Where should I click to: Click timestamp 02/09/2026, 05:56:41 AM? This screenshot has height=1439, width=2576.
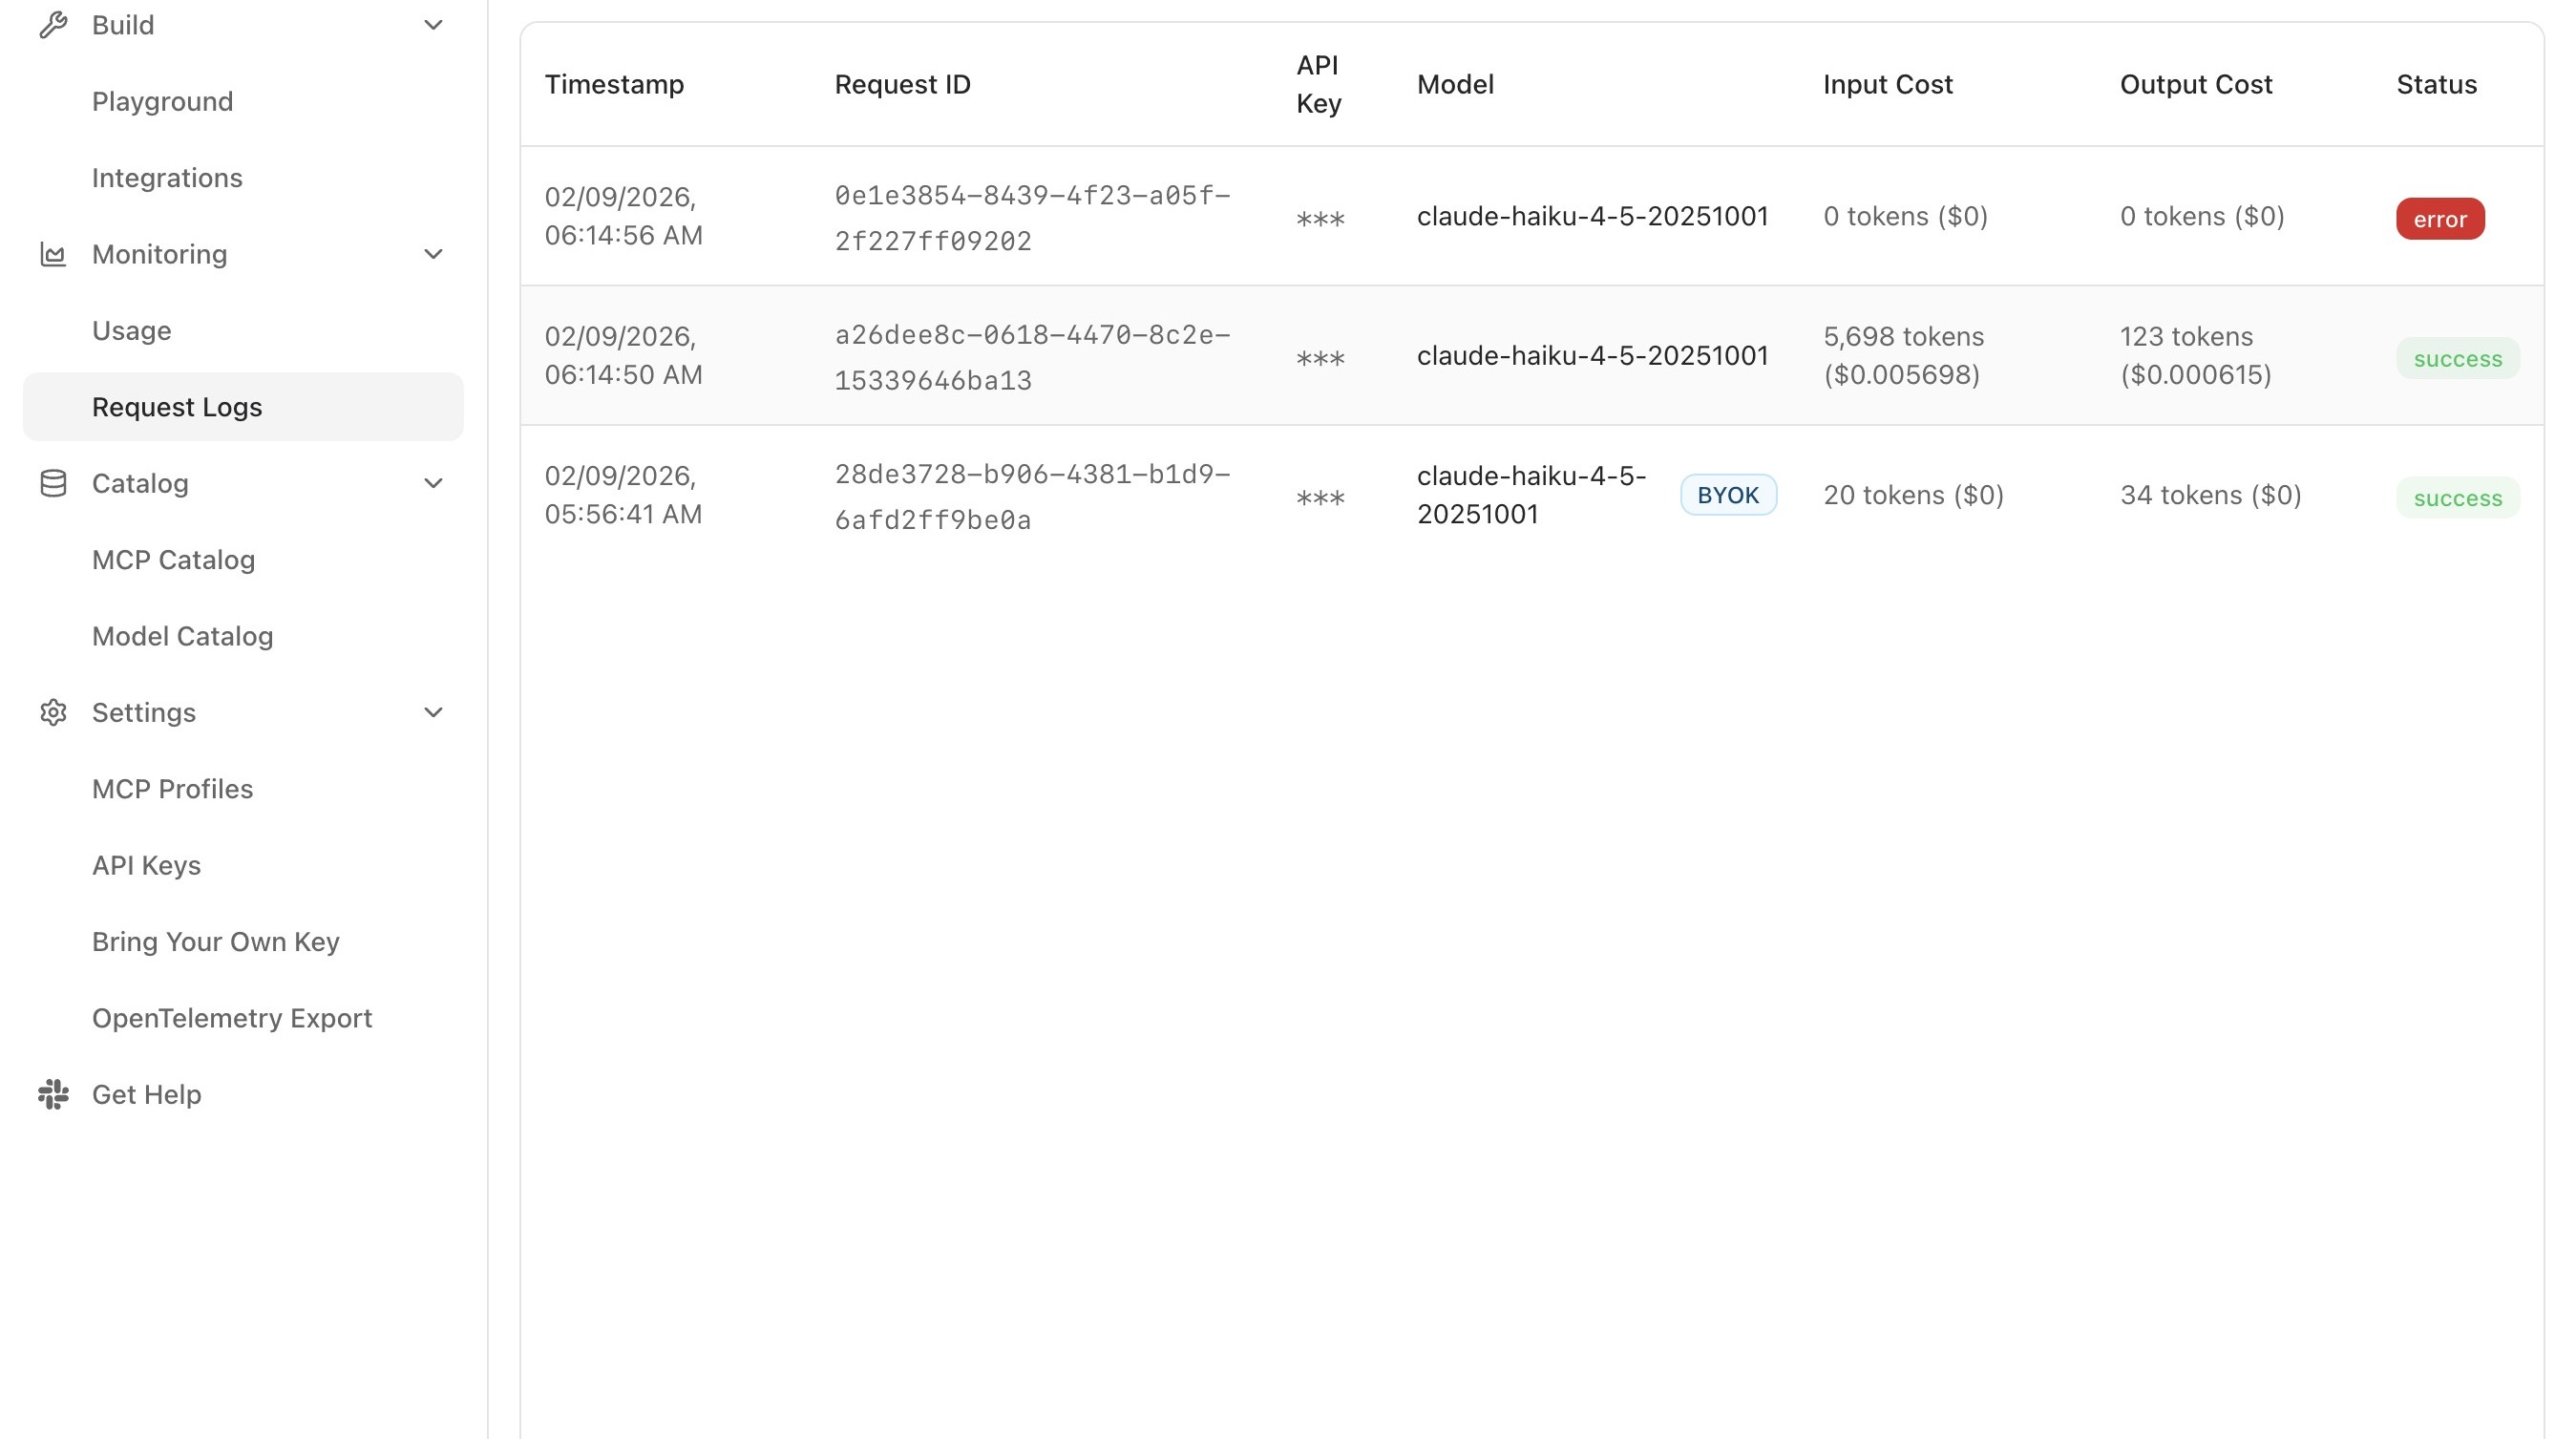pos(623,494)
